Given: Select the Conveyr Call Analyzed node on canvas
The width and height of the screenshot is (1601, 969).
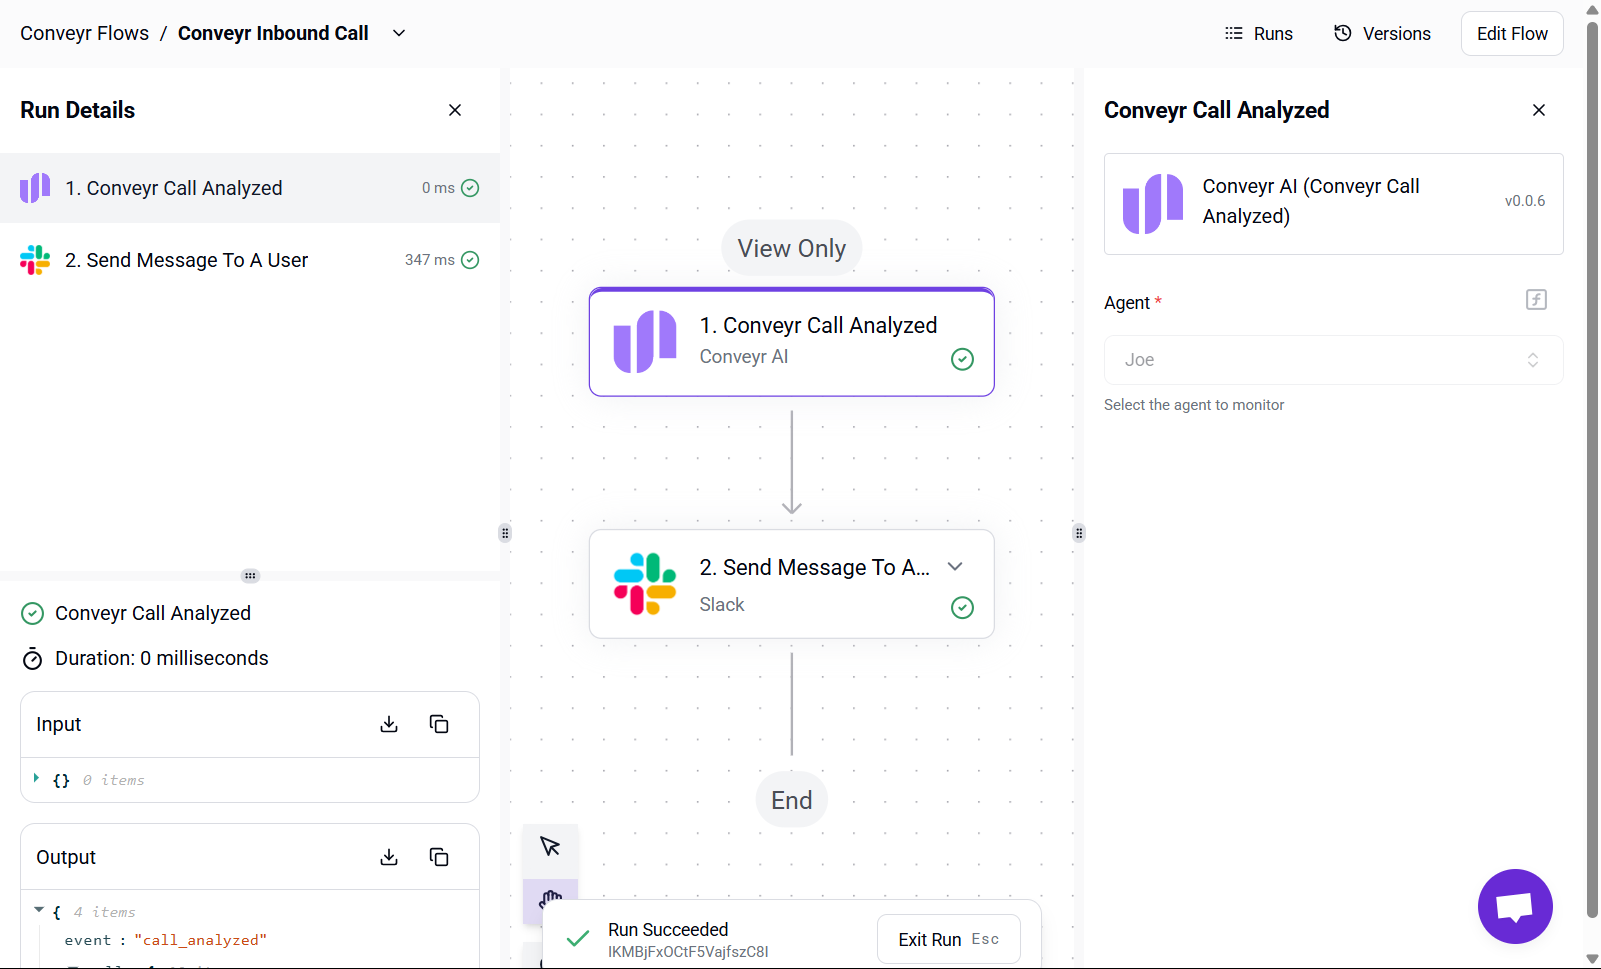Looking at the screenshot, I should (792, 342).
